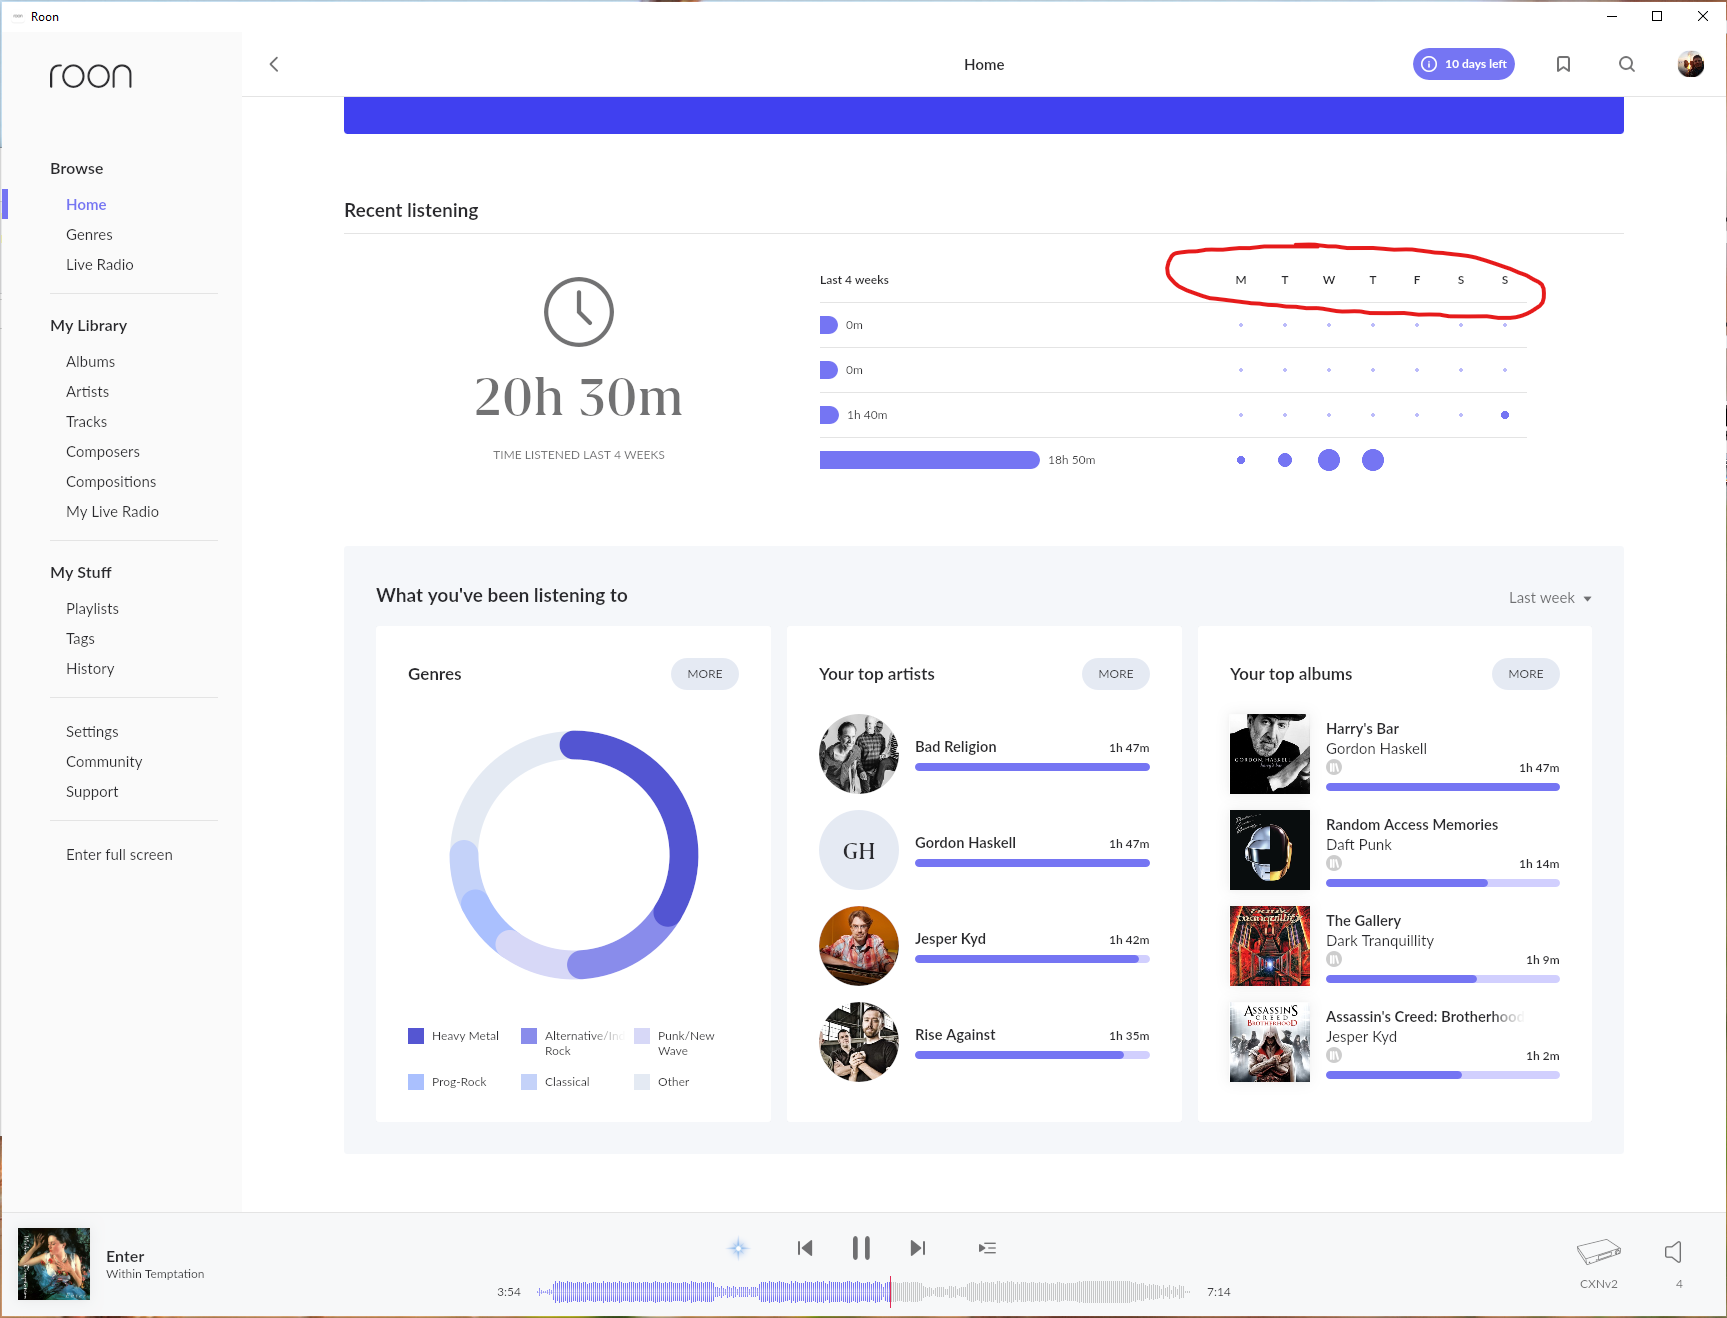This screenshot has width=1727, height=1318.
Task: Open Harry's Bar album cover
Action: pyautogui.click(x=1270, y=754)
